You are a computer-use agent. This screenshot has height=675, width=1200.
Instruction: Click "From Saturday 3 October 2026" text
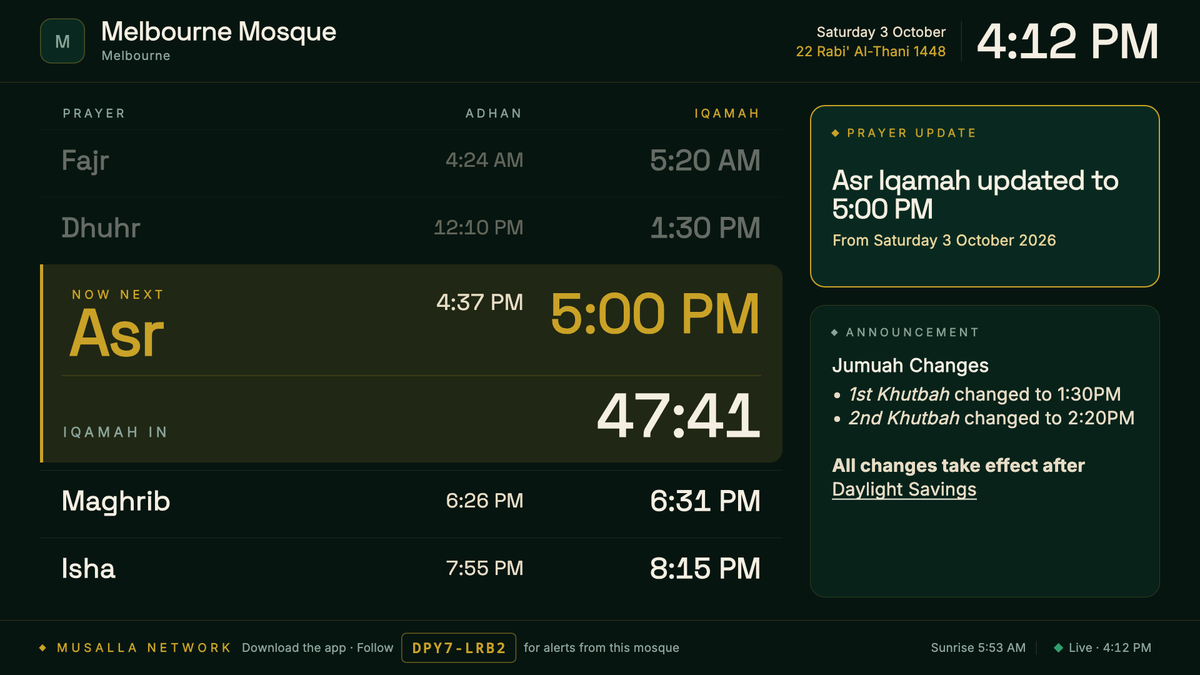944,241
